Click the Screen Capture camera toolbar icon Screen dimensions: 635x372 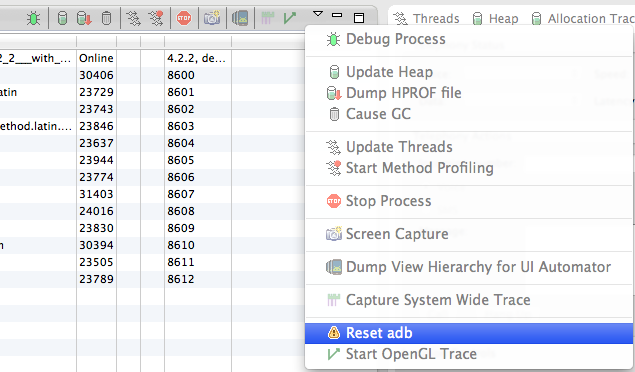[x=212, y=18]
